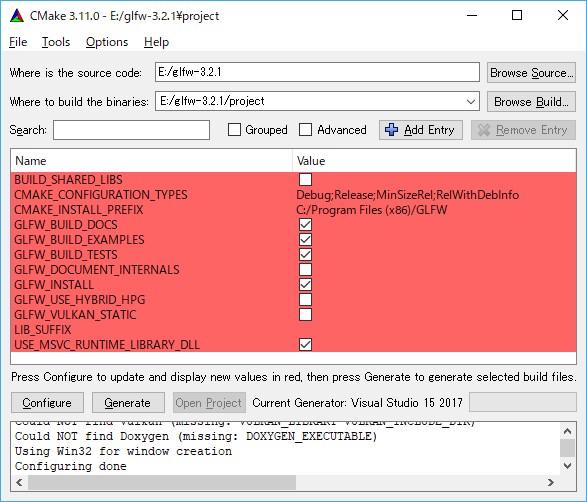This screenshot has width=587, height=502.
Task: Click the blue plus Add Entry icon
Action: click(x=391, y=130)
